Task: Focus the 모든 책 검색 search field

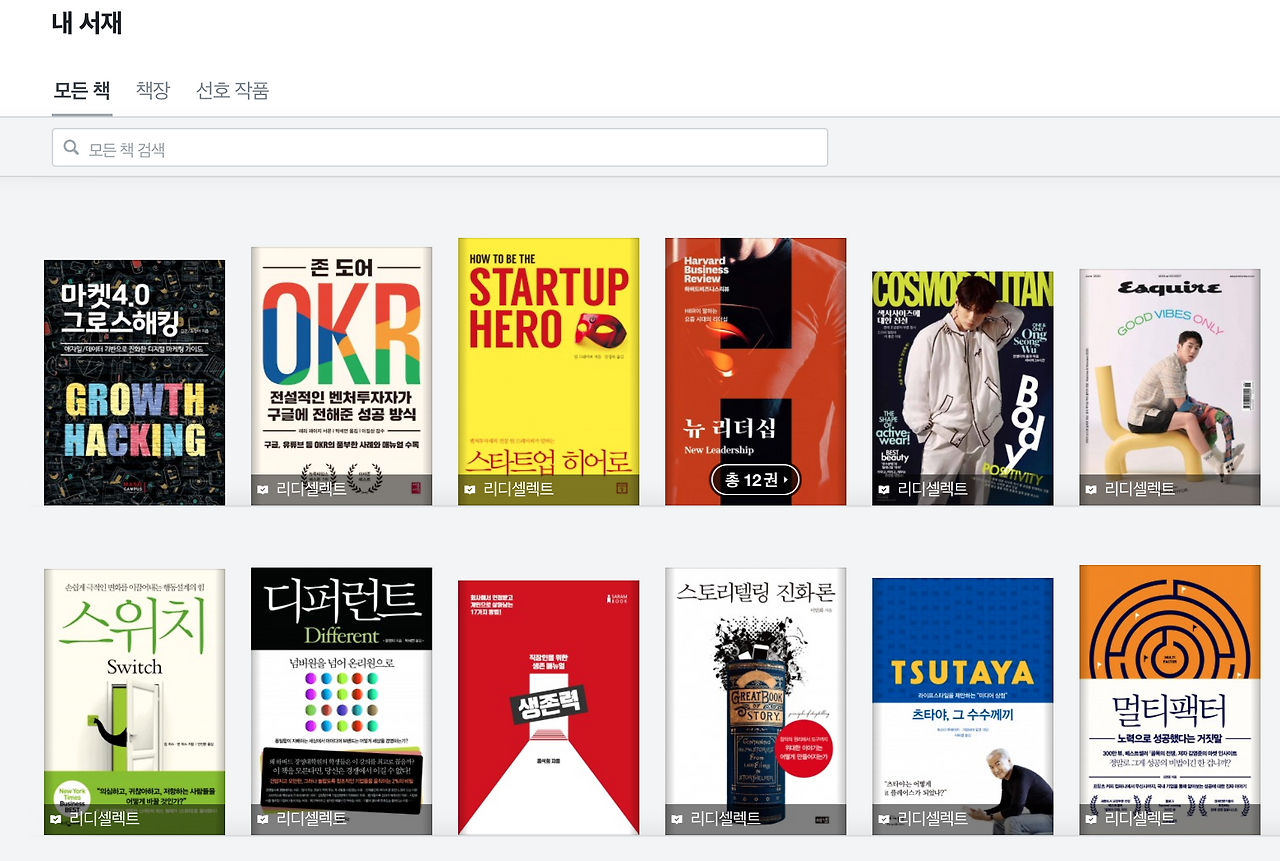Action: (440, 148)
